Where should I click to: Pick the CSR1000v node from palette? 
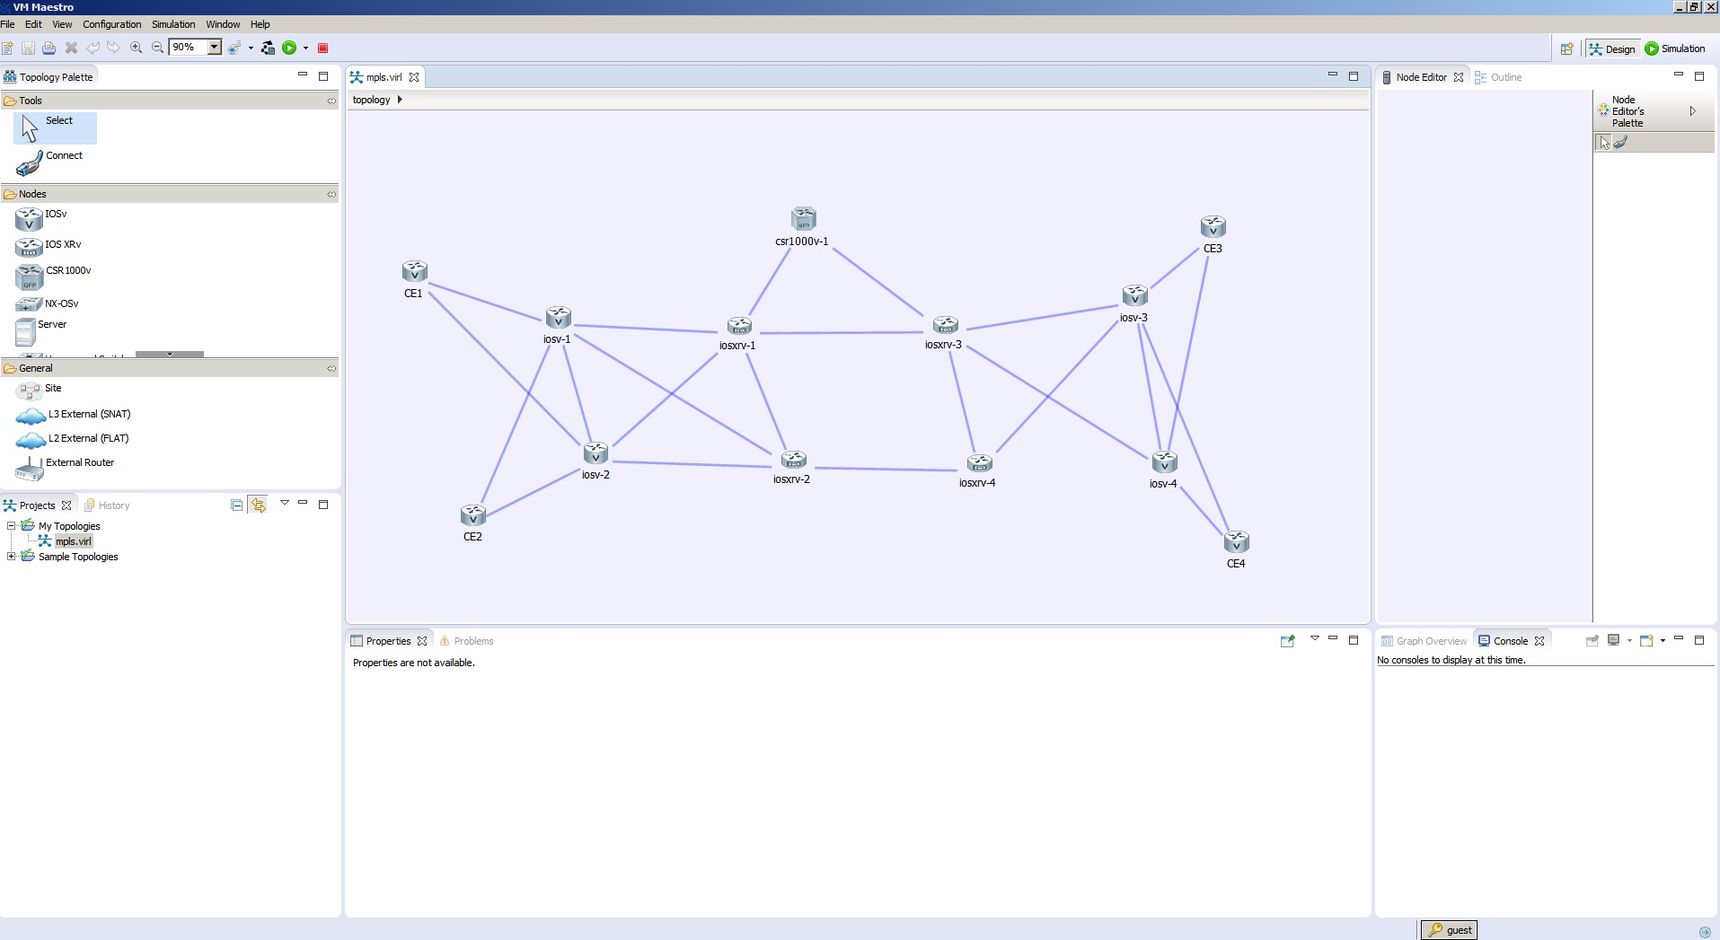point(53,276)
